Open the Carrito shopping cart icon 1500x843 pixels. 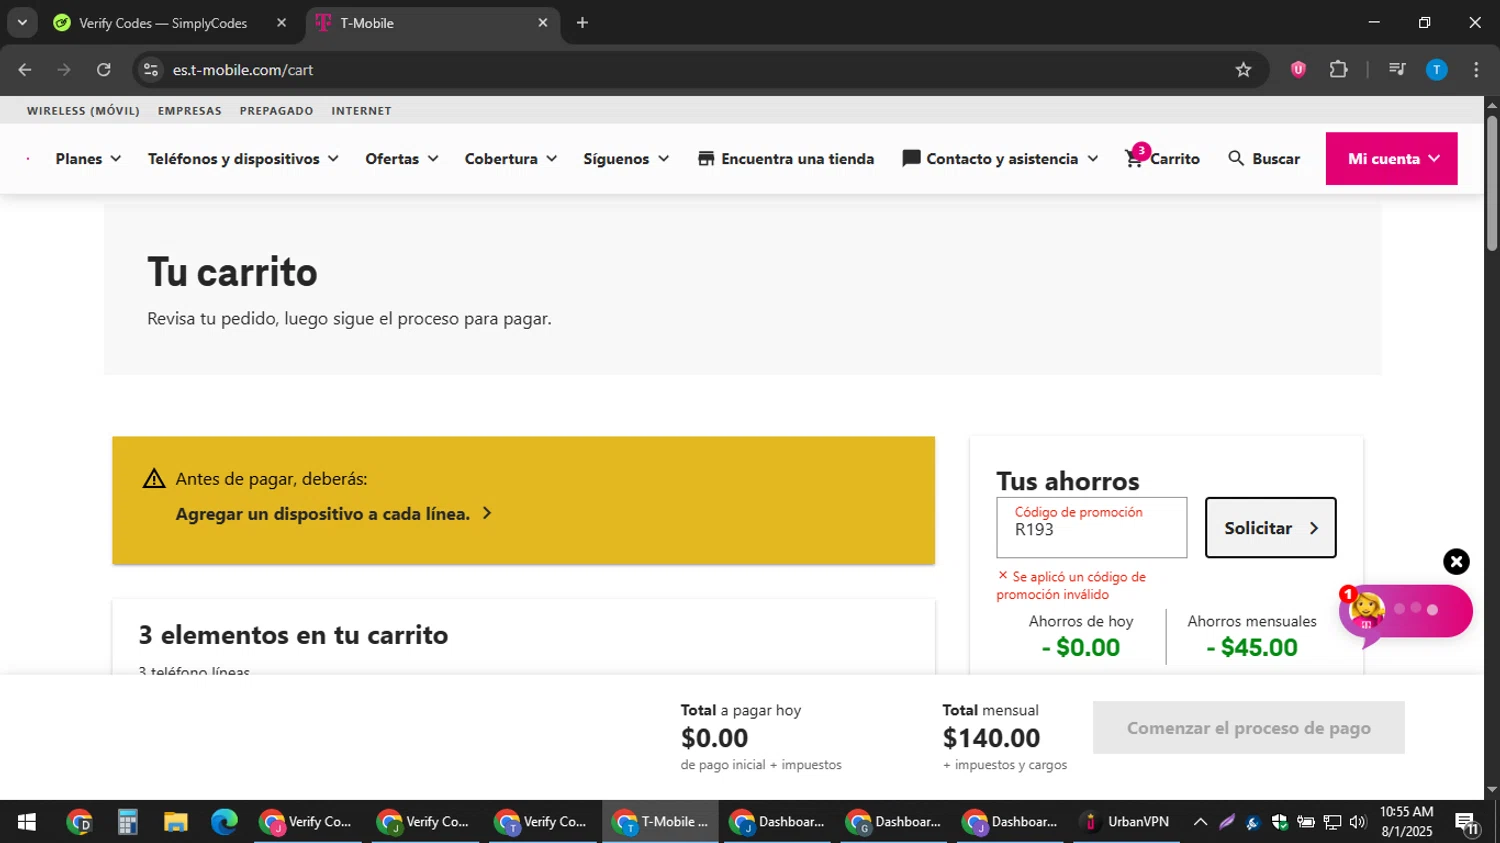coord(1135,157)
